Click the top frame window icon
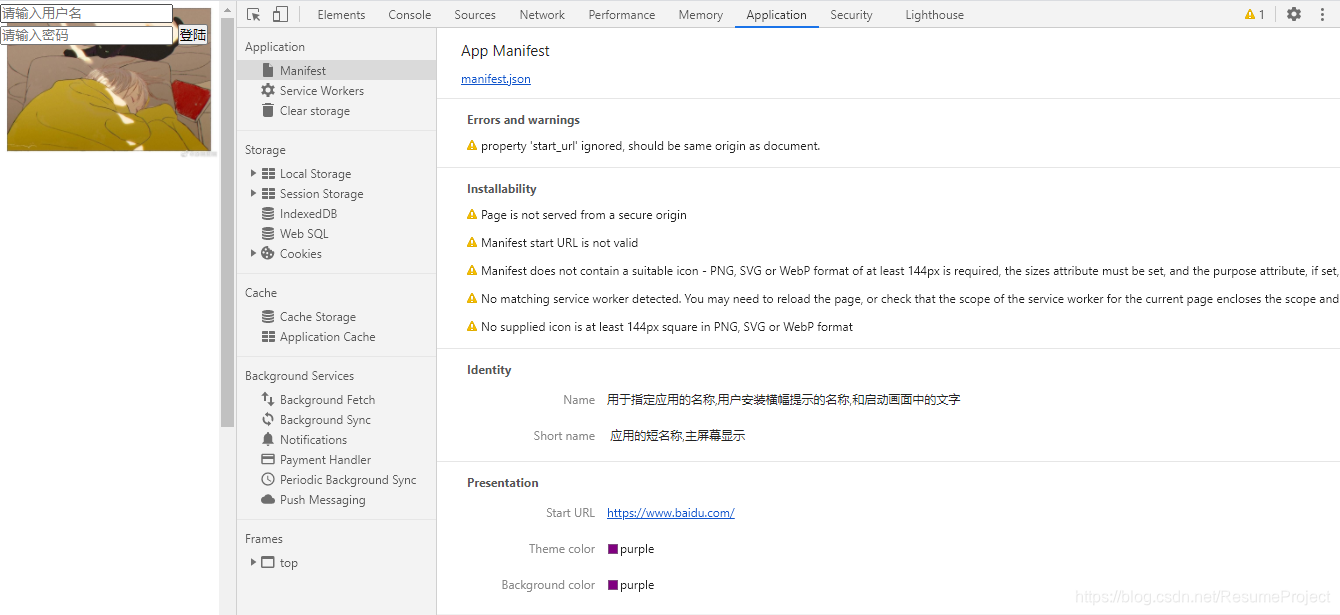This screenshot has height=615, width=1340. point(268,562)
